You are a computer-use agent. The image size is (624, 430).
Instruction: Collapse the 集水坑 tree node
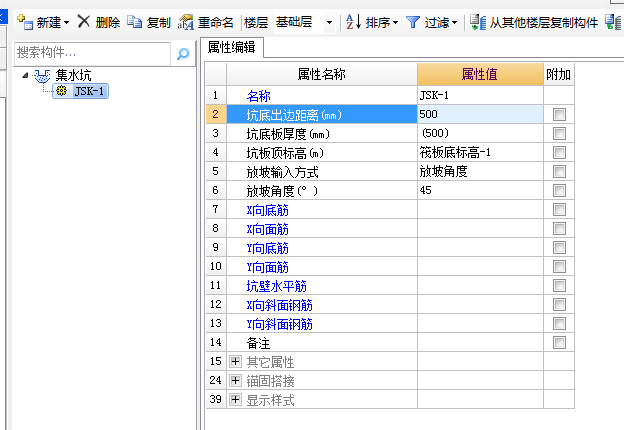[x=25, y=75]
